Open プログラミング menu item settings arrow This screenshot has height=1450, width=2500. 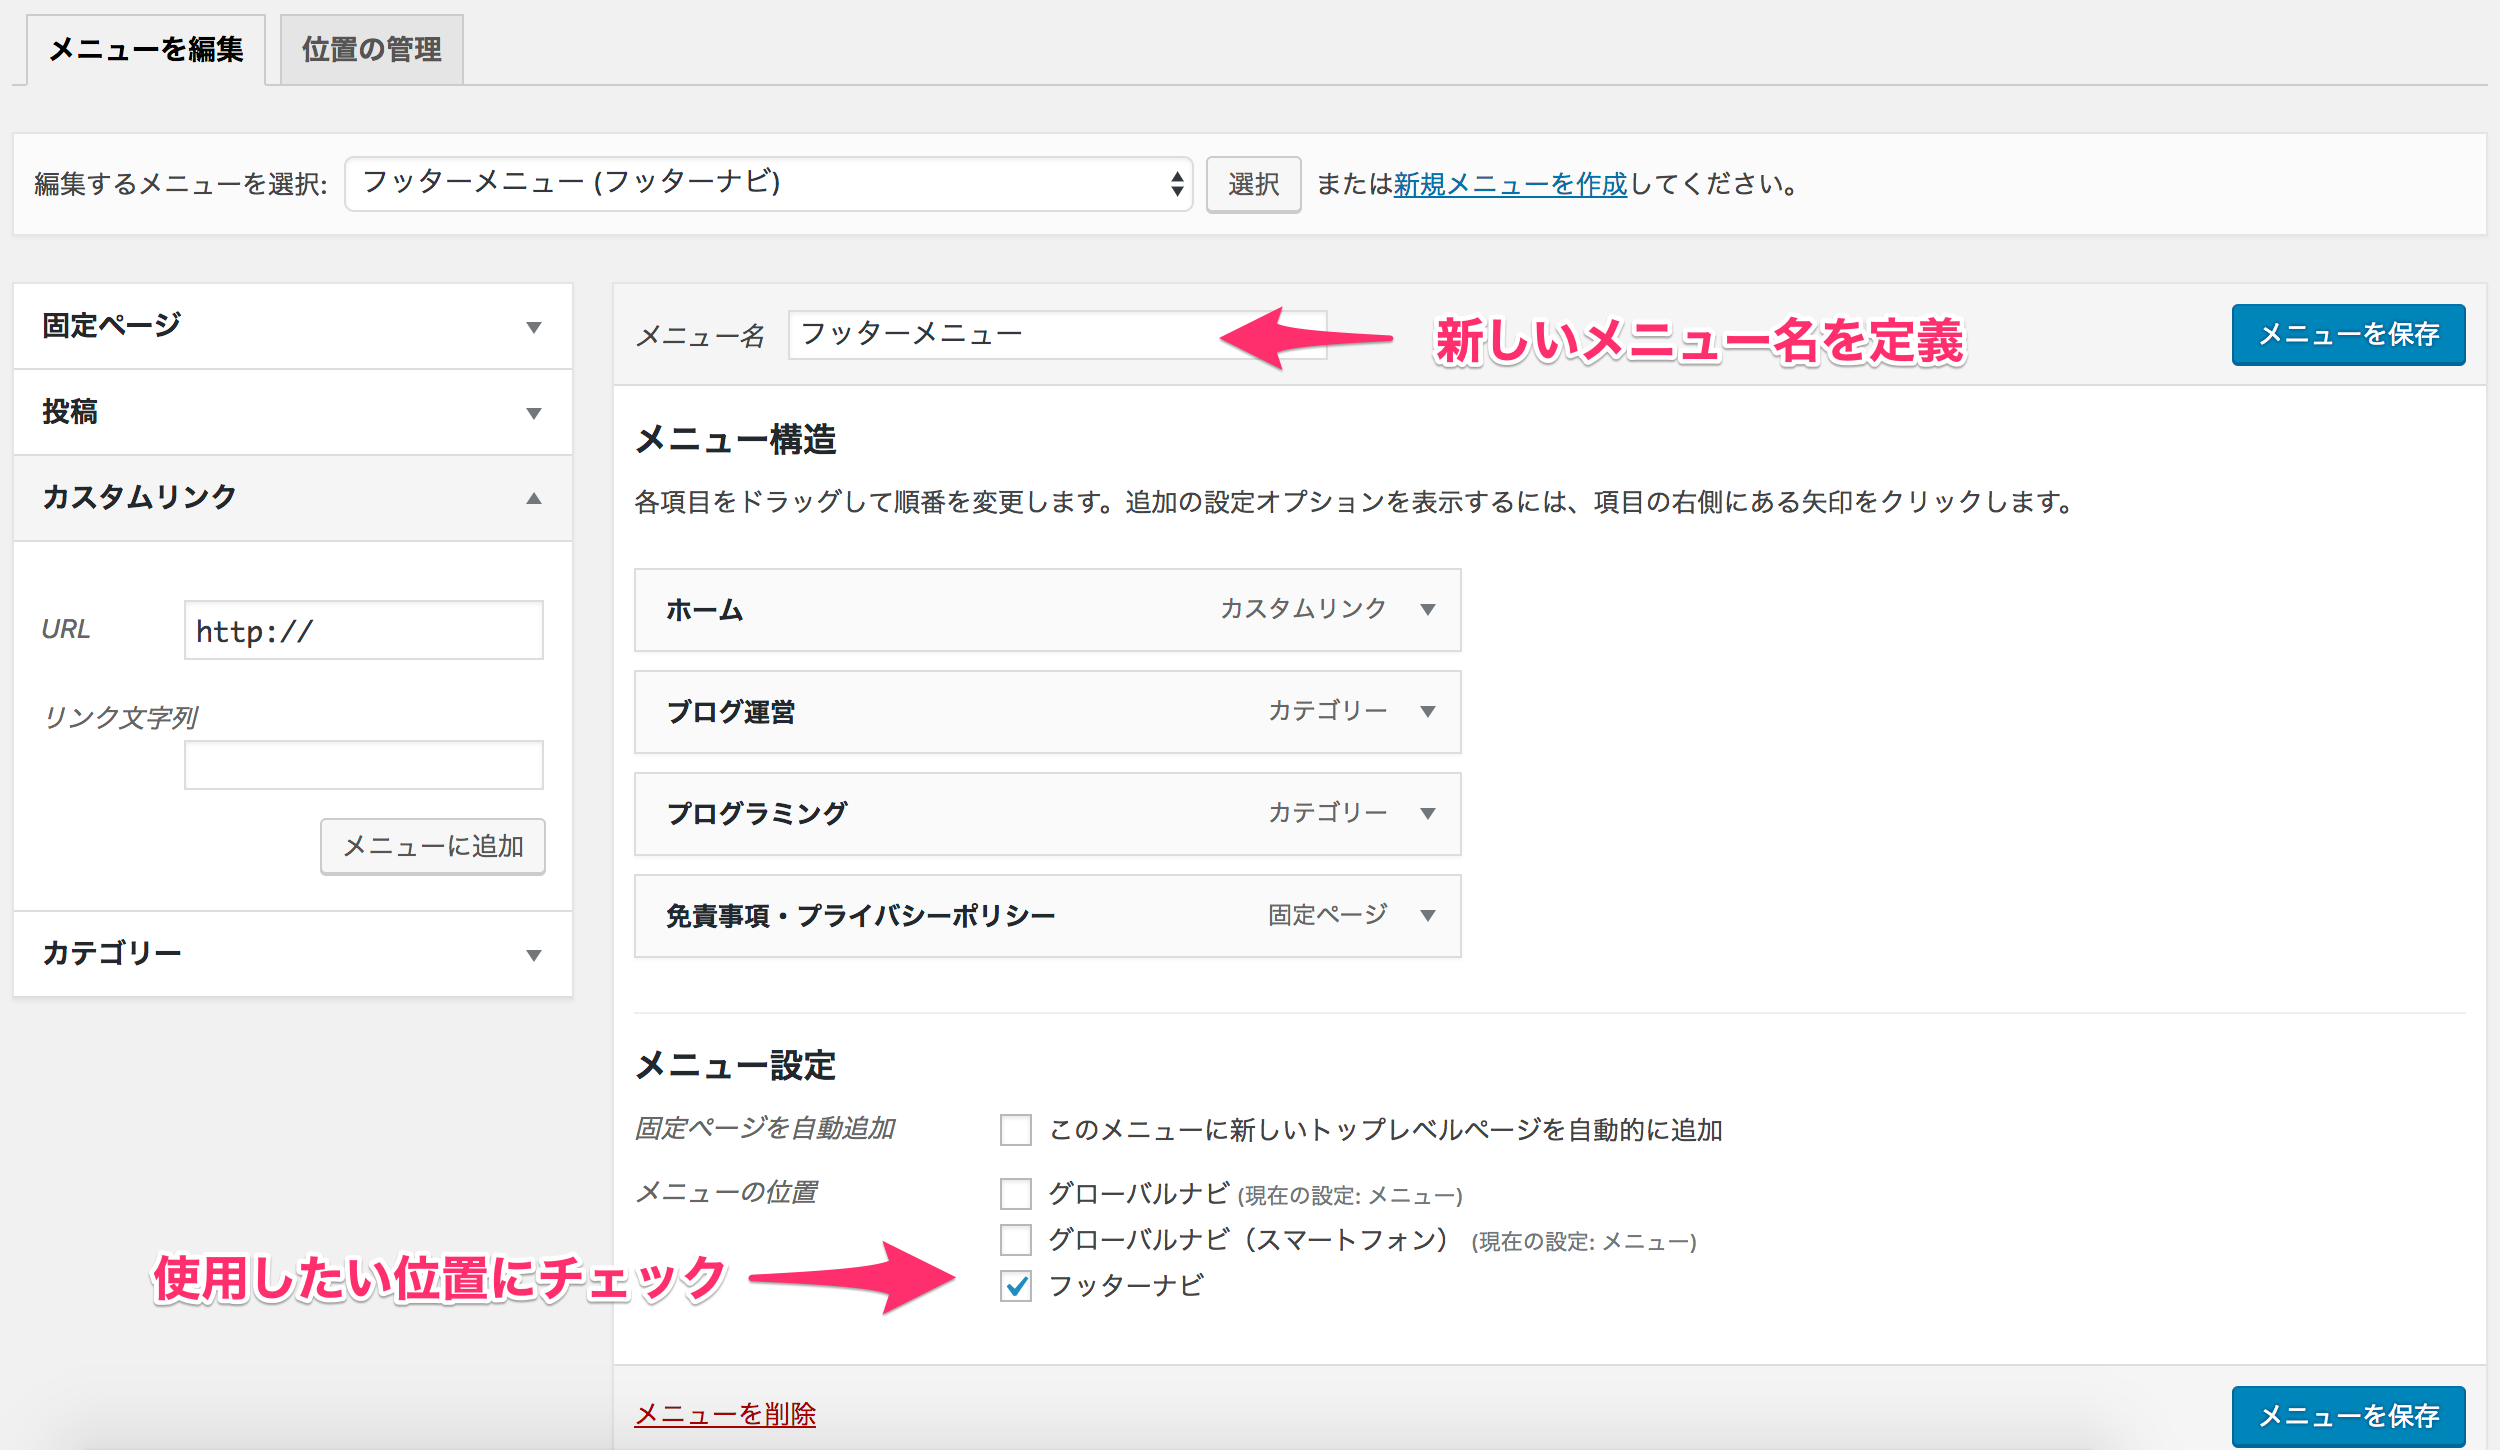[x=1428, y=813]
